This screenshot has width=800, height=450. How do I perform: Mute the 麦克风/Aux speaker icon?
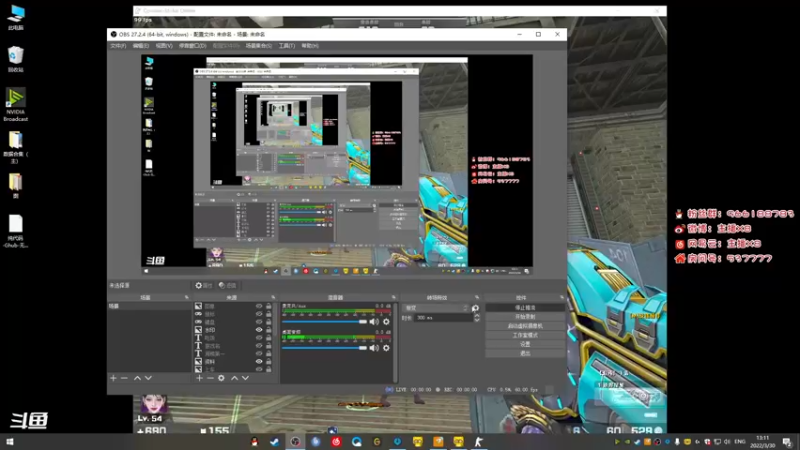pyautogui.click(x=374, y=321)
